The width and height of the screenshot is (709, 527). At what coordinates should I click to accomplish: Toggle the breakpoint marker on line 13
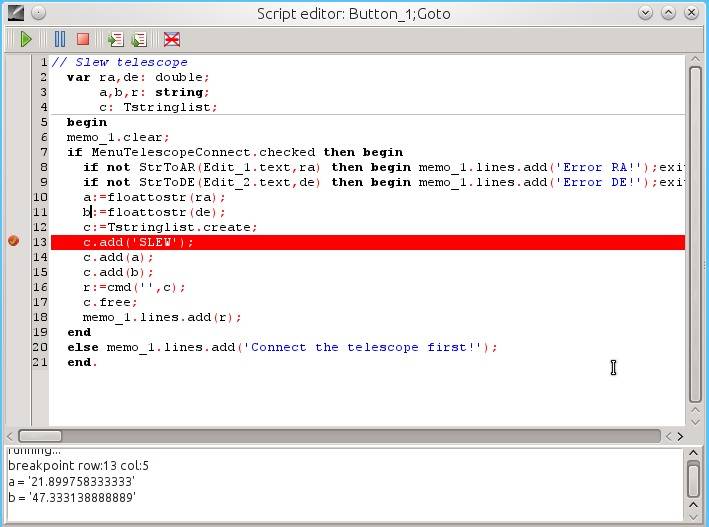[x=14, y=241]
